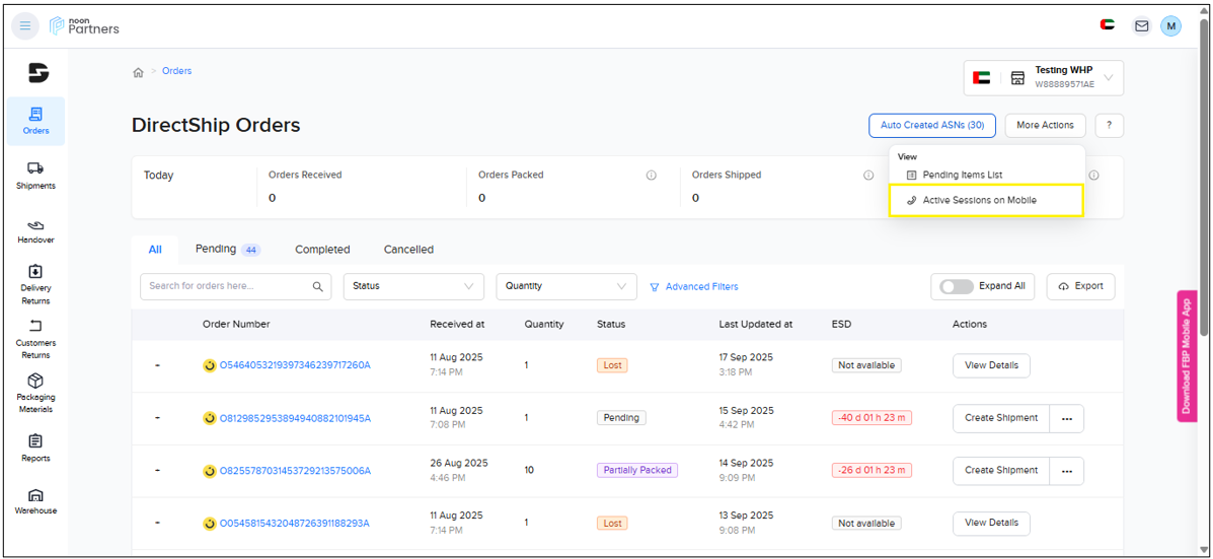Expand the Status filter dropdown
The height and width of the screenshot is (559, 1213).
413,286
